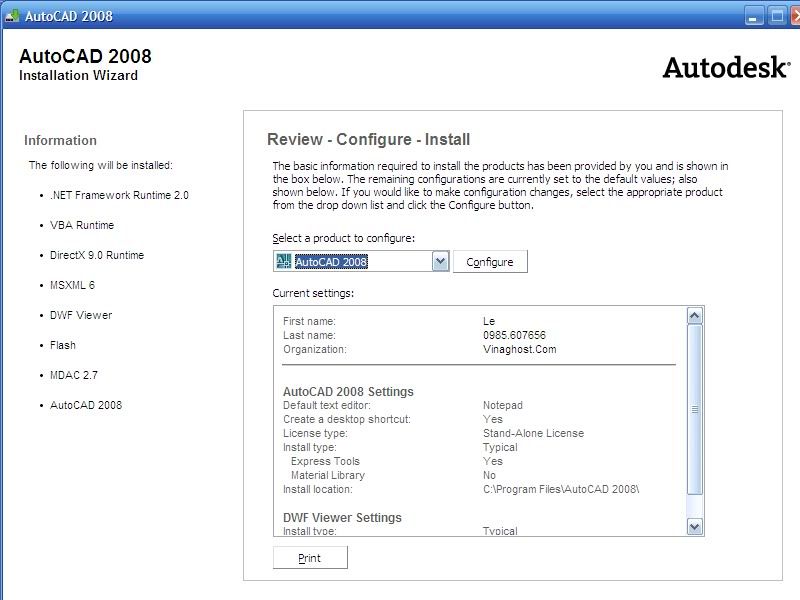Maximize the AutoCAD 2008 installer window

[777, 16]
